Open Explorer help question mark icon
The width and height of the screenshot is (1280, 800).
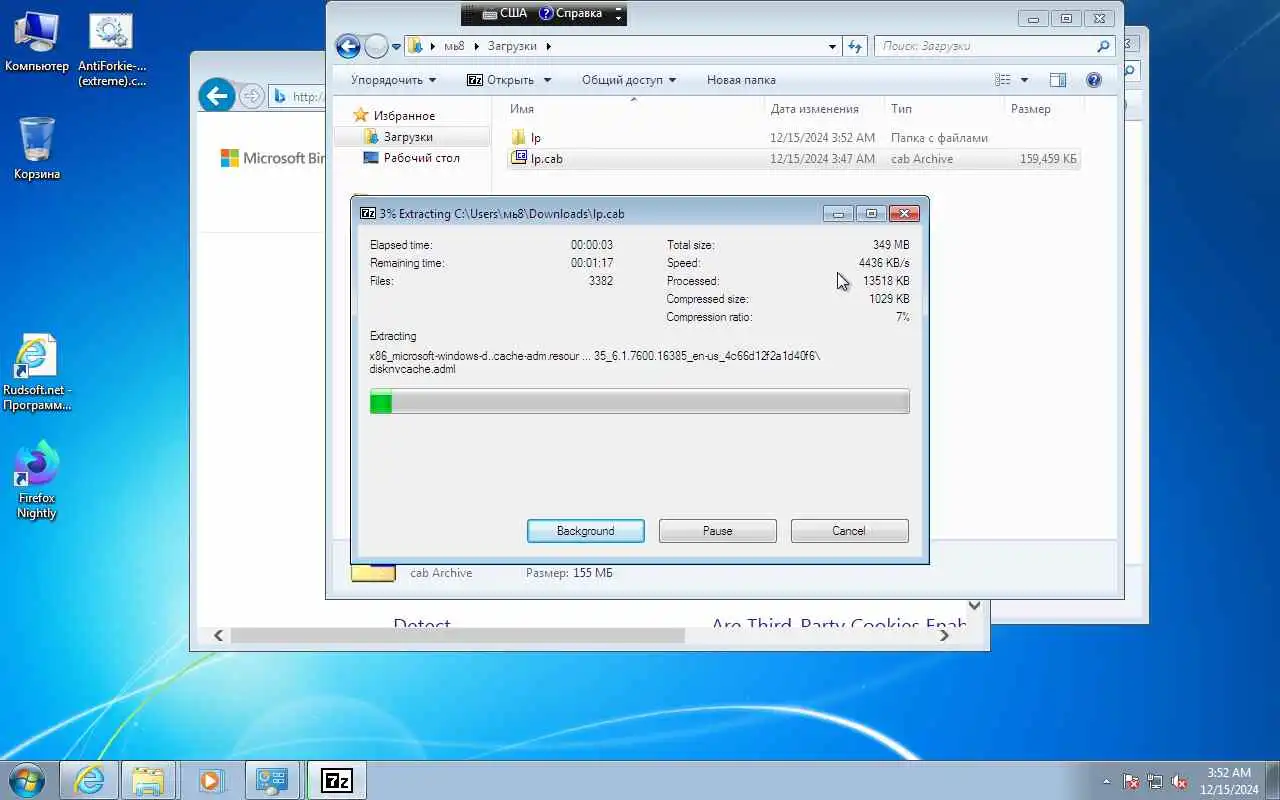pyautogui.click(x=1093, y=80)
